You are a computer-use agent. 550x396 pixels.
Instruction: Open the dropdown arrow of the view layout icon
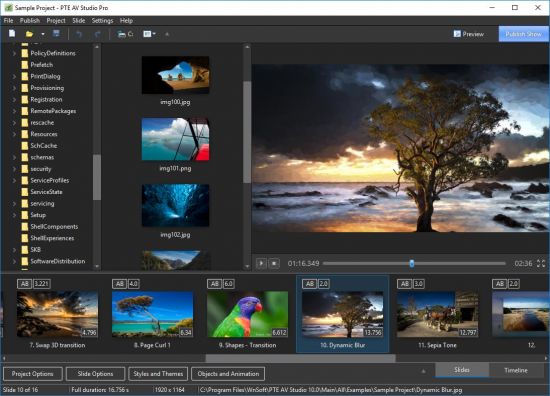[x=154, y=34]
